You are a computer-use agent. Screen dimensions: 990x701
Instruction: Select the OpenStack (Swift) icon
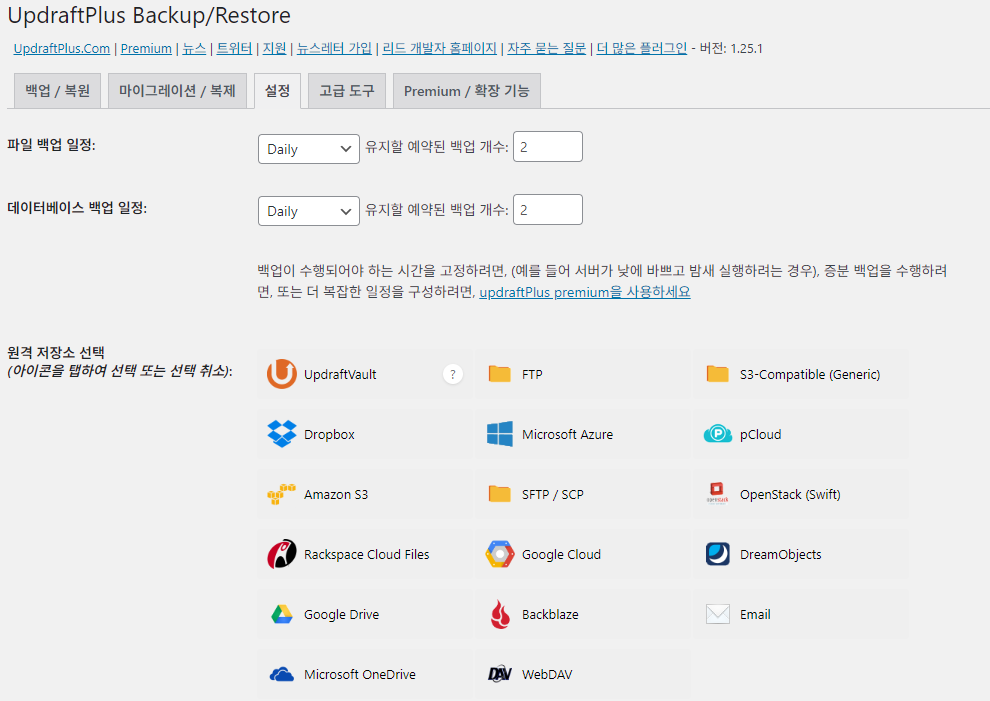(x=717, y=494)
